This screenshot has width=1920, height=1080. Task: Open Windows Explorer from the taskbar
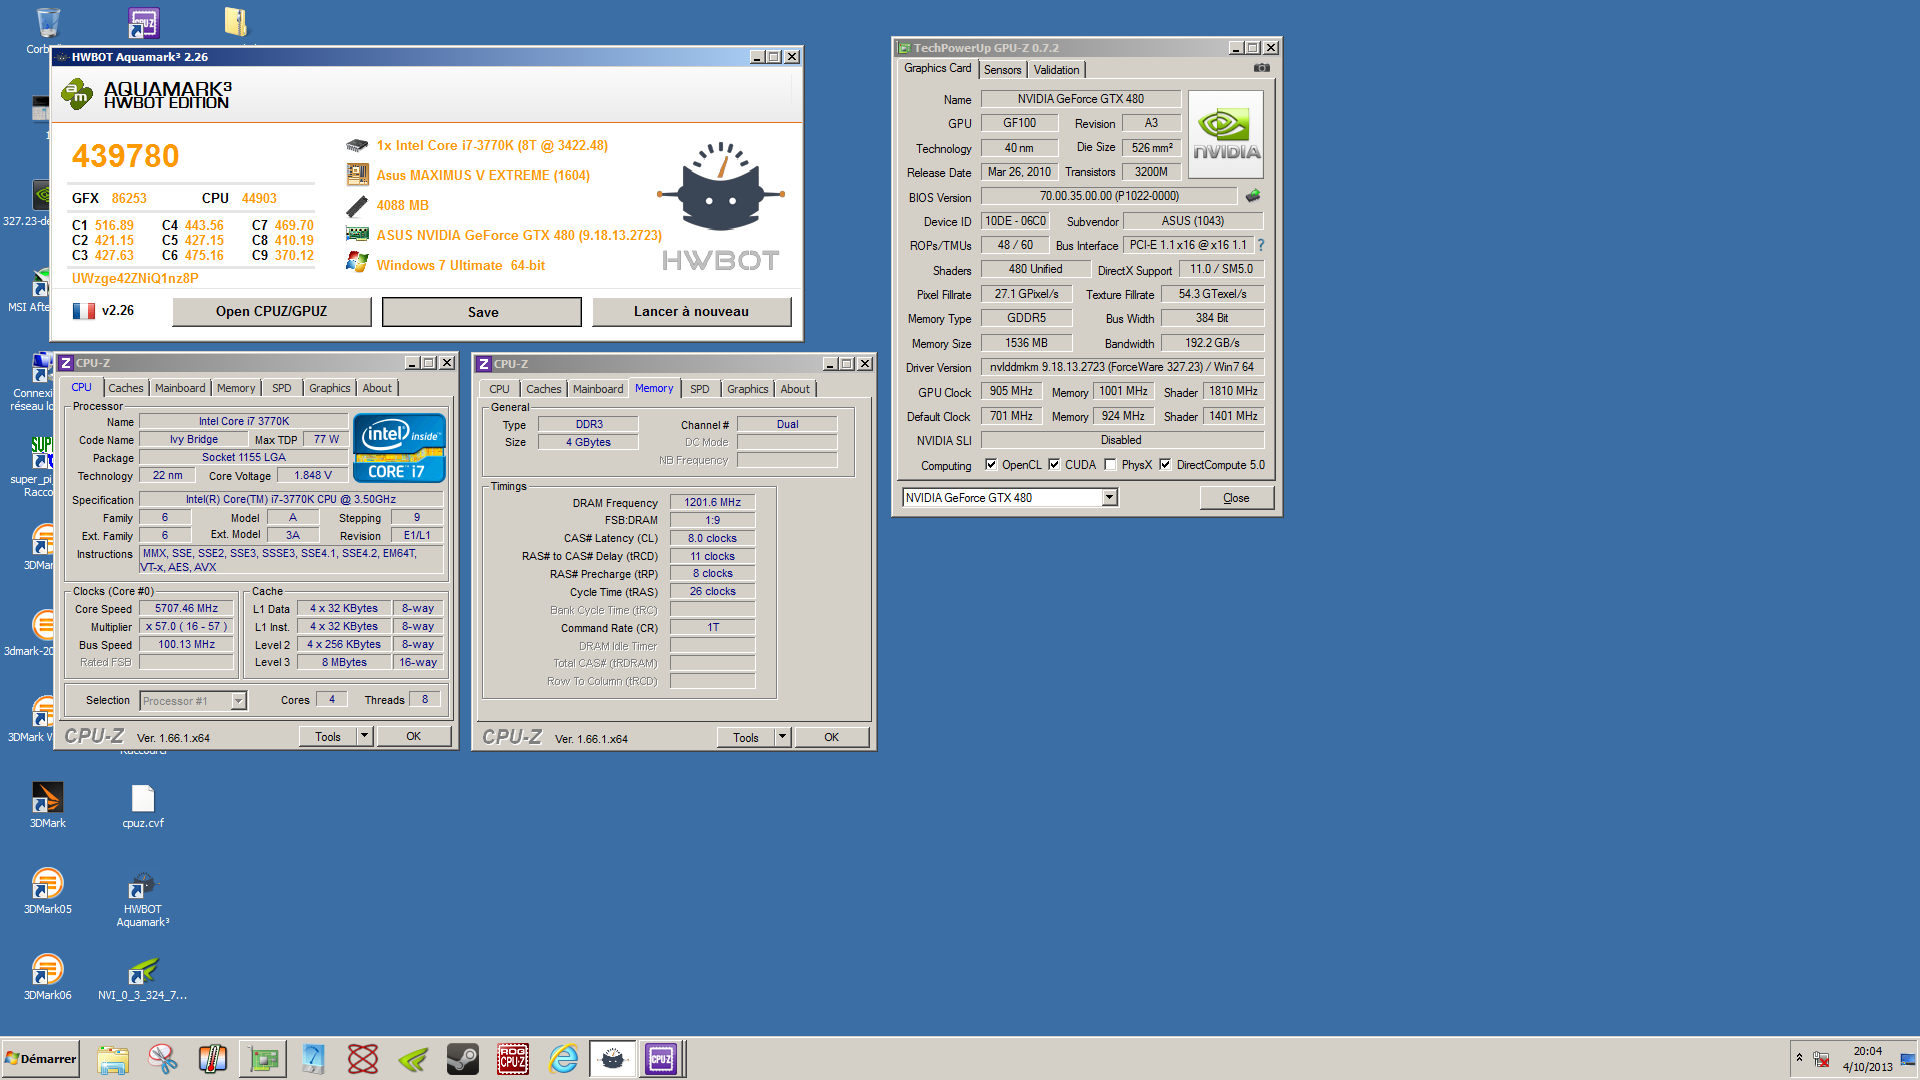[x=113, y=1059]
